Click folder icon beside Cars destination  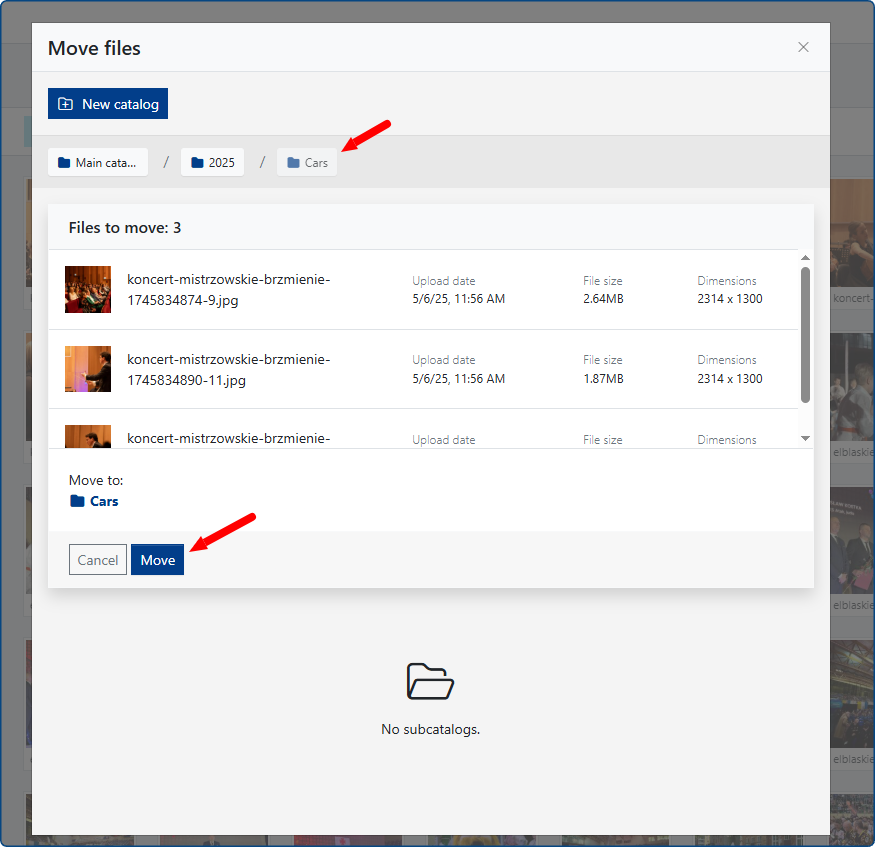point(77,501)
